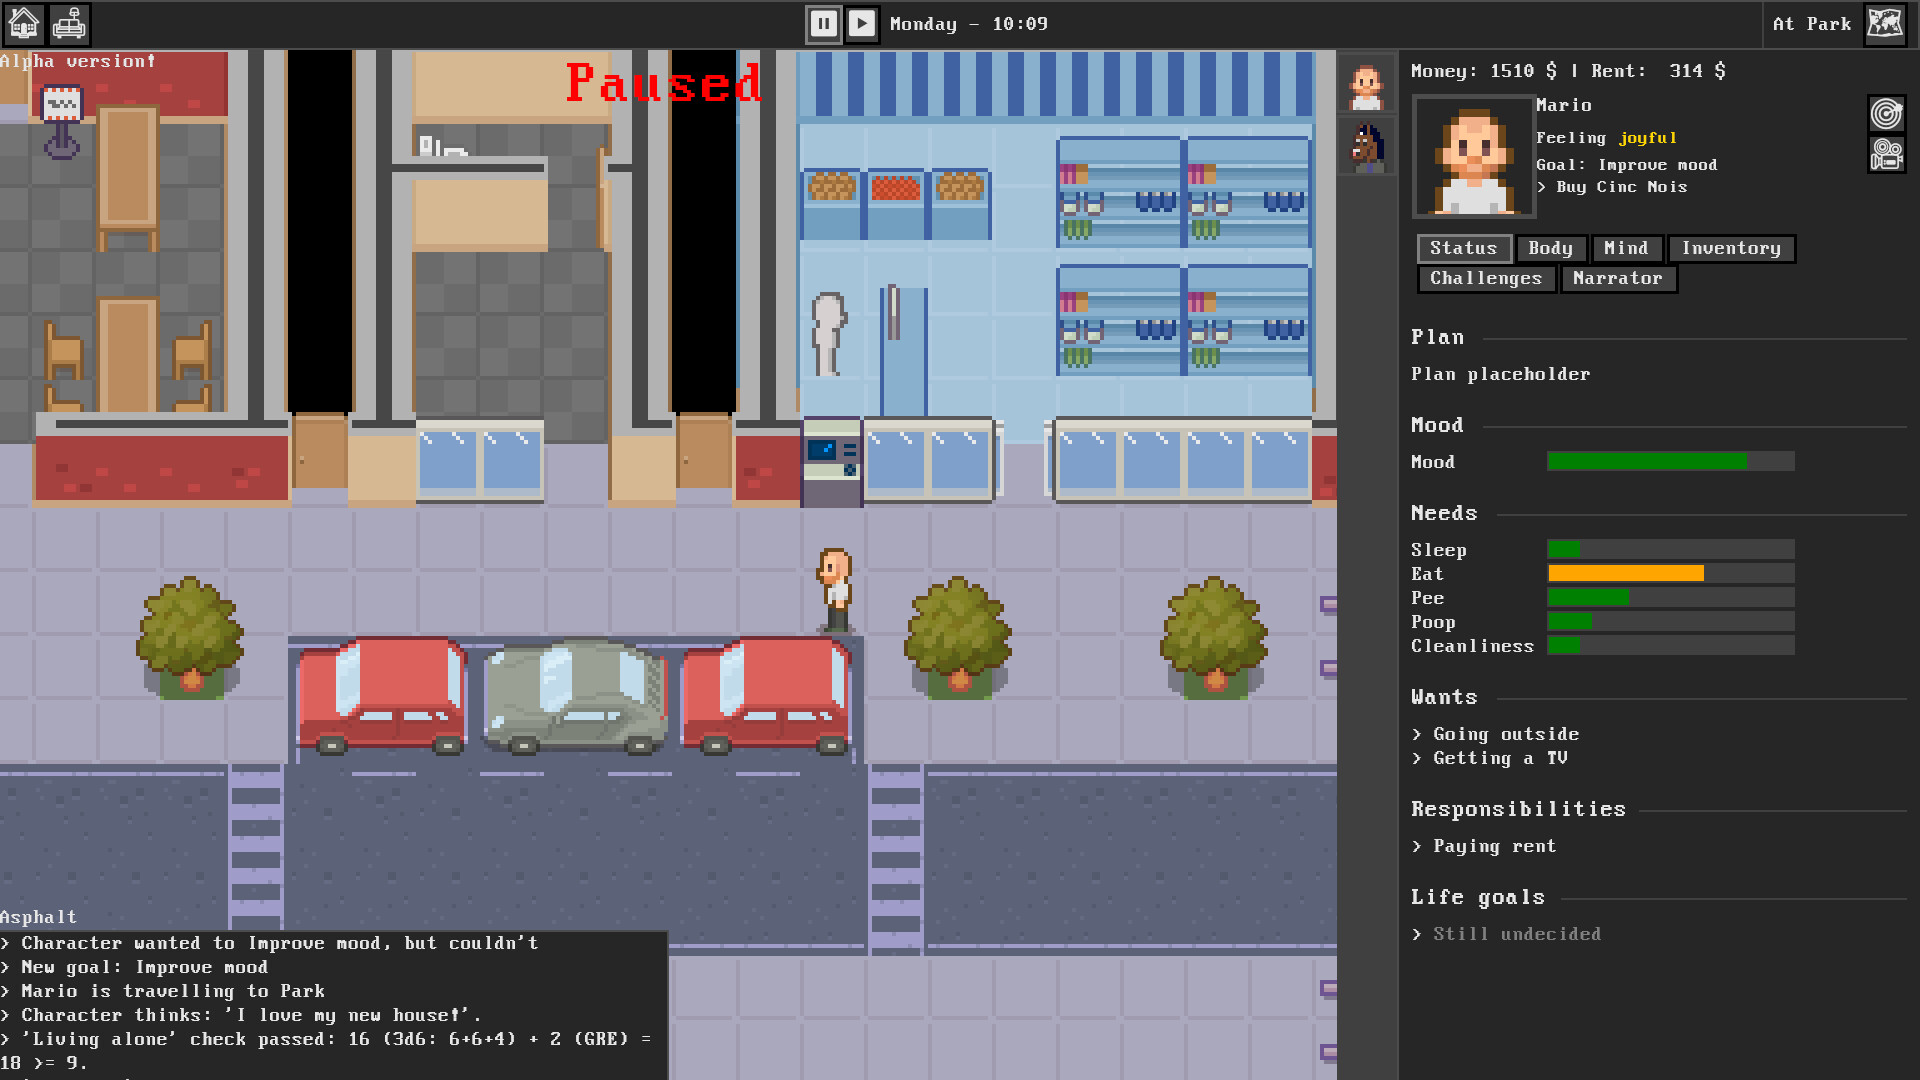Open the build mode joystick icon

click(69, 23)
